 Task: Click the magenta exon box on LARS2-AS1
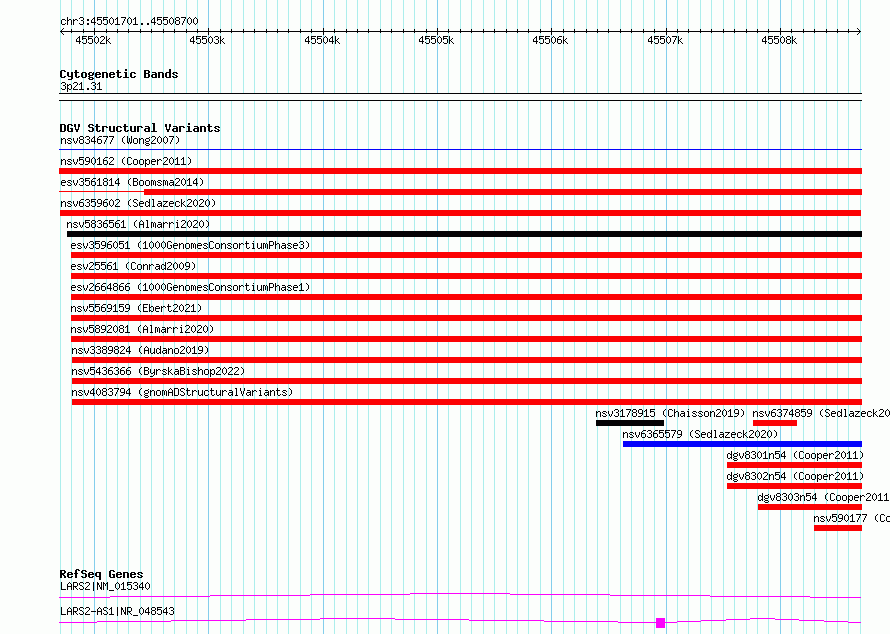[660, 623]
